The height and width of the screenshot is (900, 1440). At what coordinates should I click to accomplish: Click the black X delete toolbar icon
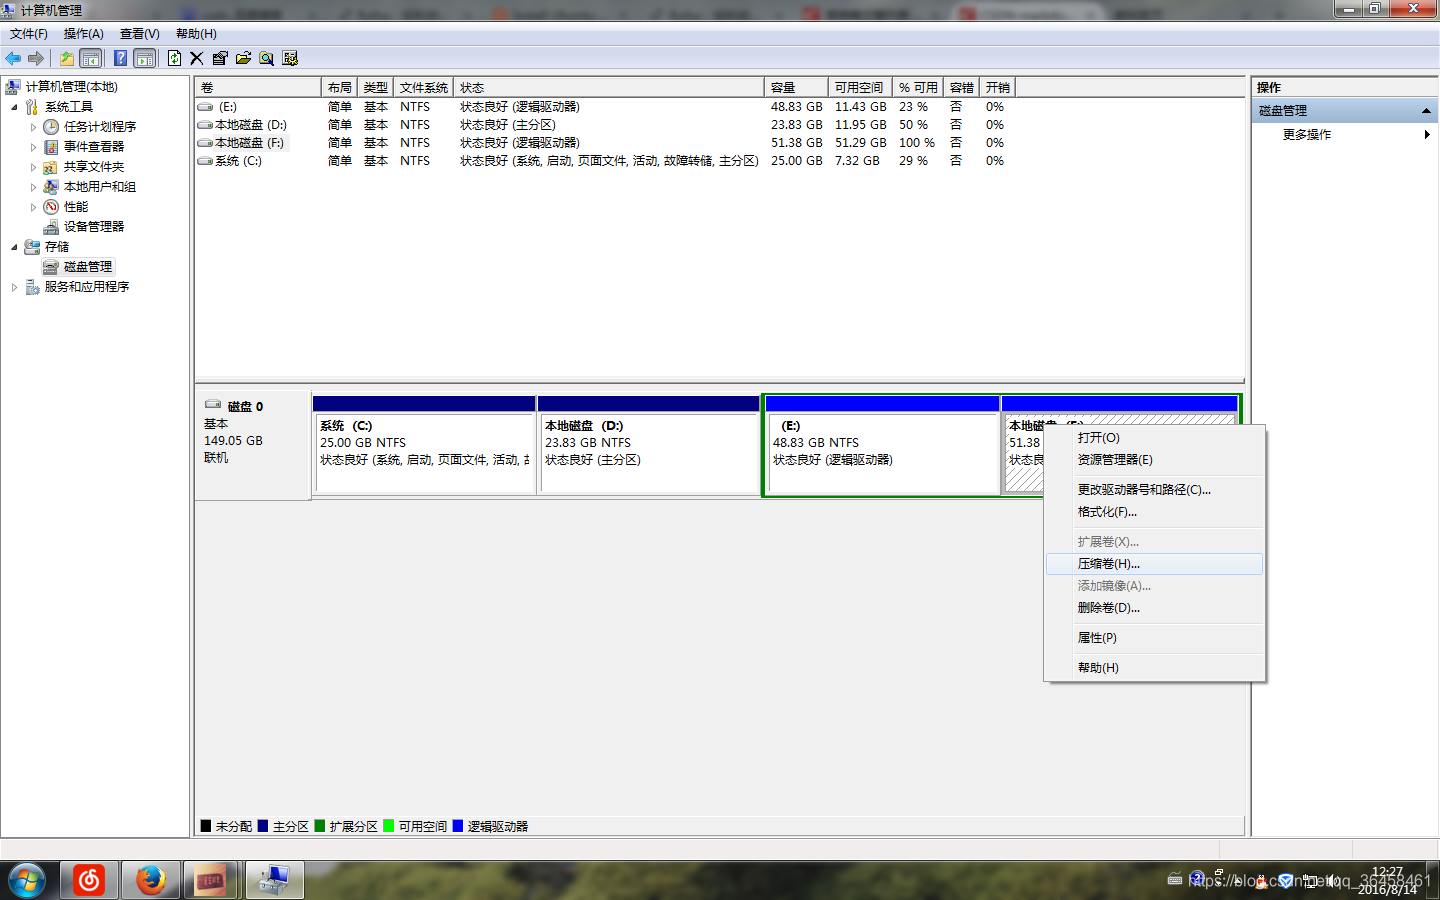pos(196,58)
